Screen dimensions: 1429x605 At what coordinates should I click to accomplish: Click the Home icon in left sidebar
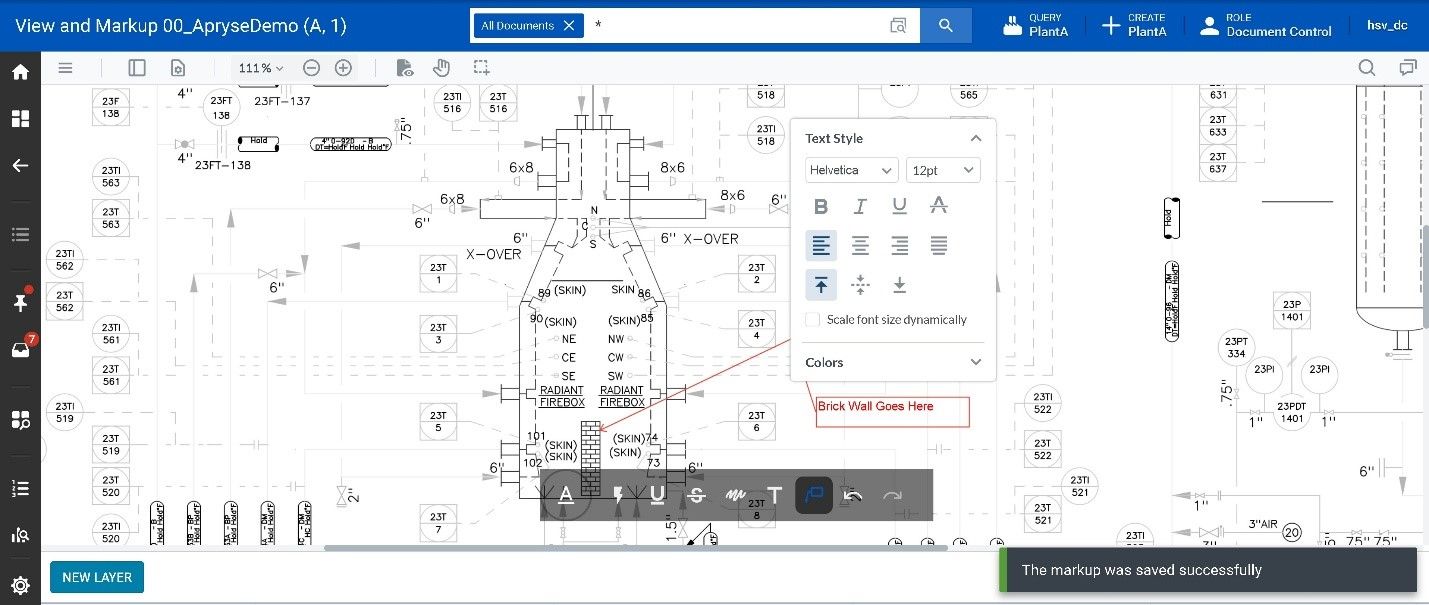pyautogui.click(x=20, y=72)
